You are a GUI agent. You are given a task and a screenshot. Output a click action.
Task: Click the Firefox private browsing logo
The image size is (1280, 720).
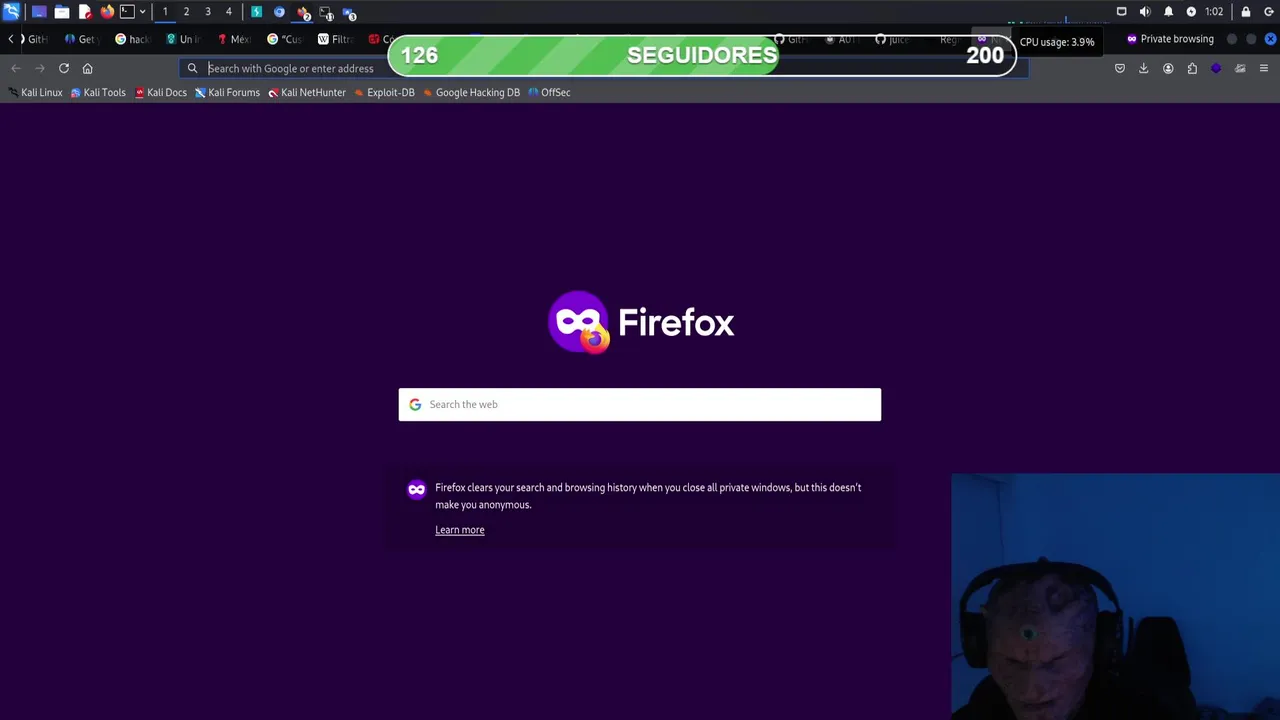(641, 322)
